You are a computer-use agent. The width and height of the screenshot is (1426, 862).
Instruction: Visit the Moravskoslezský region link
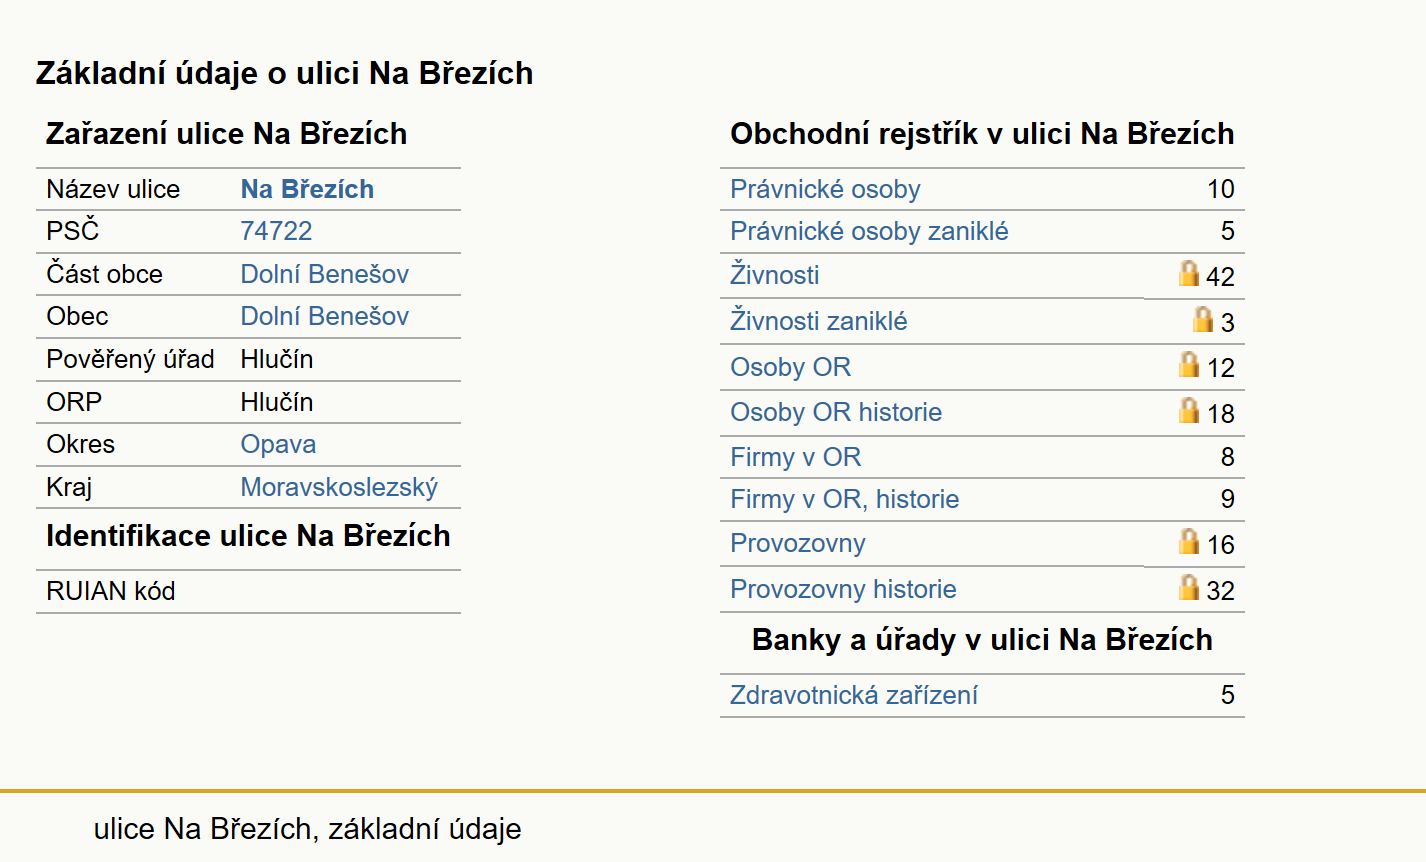click(x=339, y=487)
